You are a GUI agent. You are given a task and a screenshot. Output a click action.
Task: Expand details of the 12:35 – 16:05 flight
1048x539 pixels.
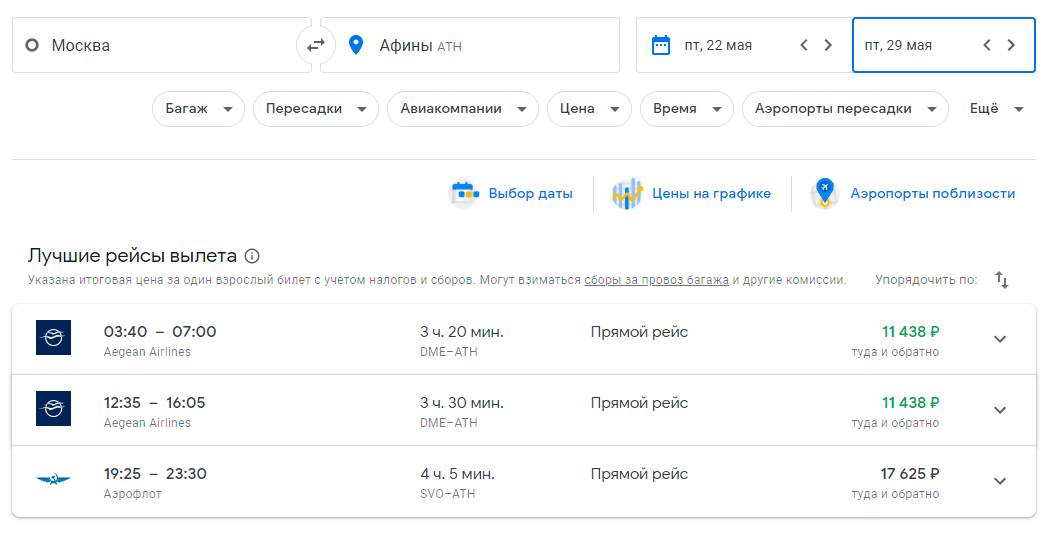click(1000, 410)
